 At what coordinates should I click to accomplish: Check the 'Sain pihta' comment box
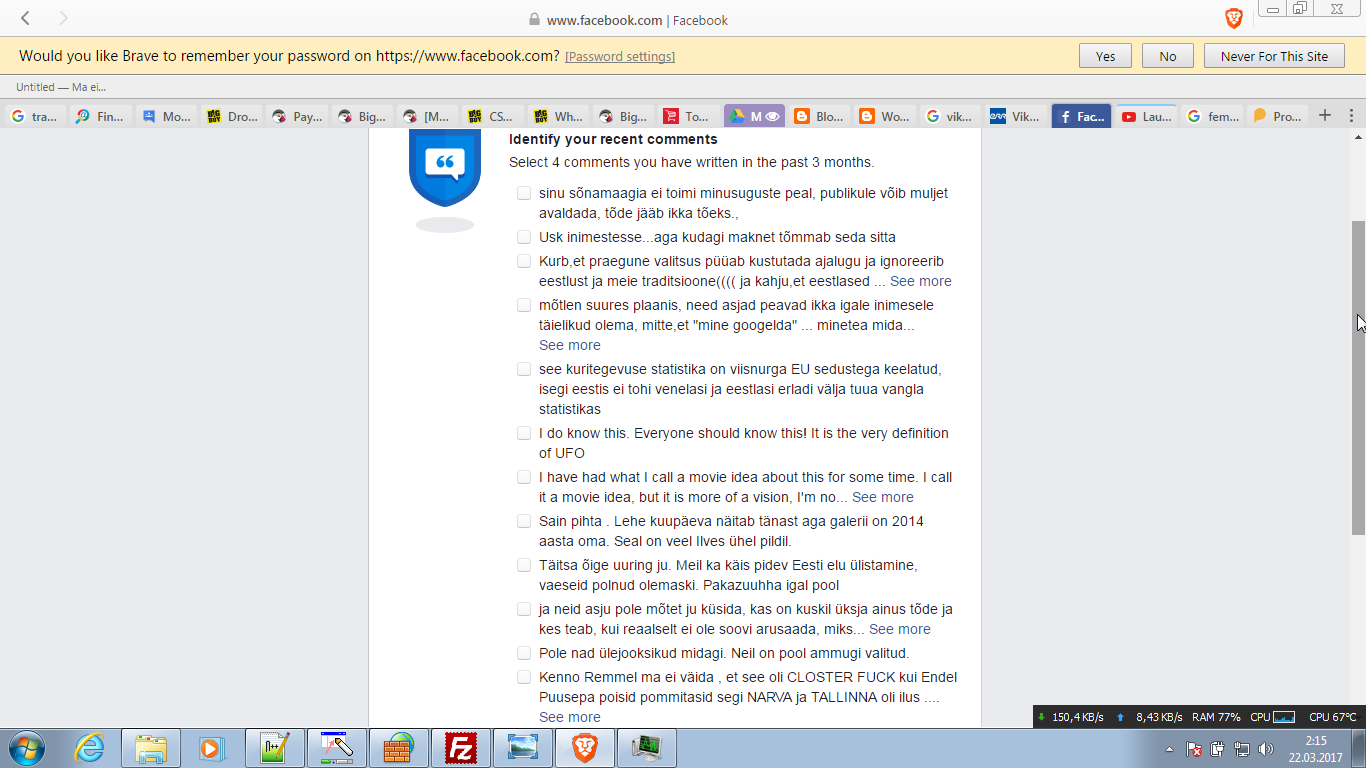[x=524, y=521]
